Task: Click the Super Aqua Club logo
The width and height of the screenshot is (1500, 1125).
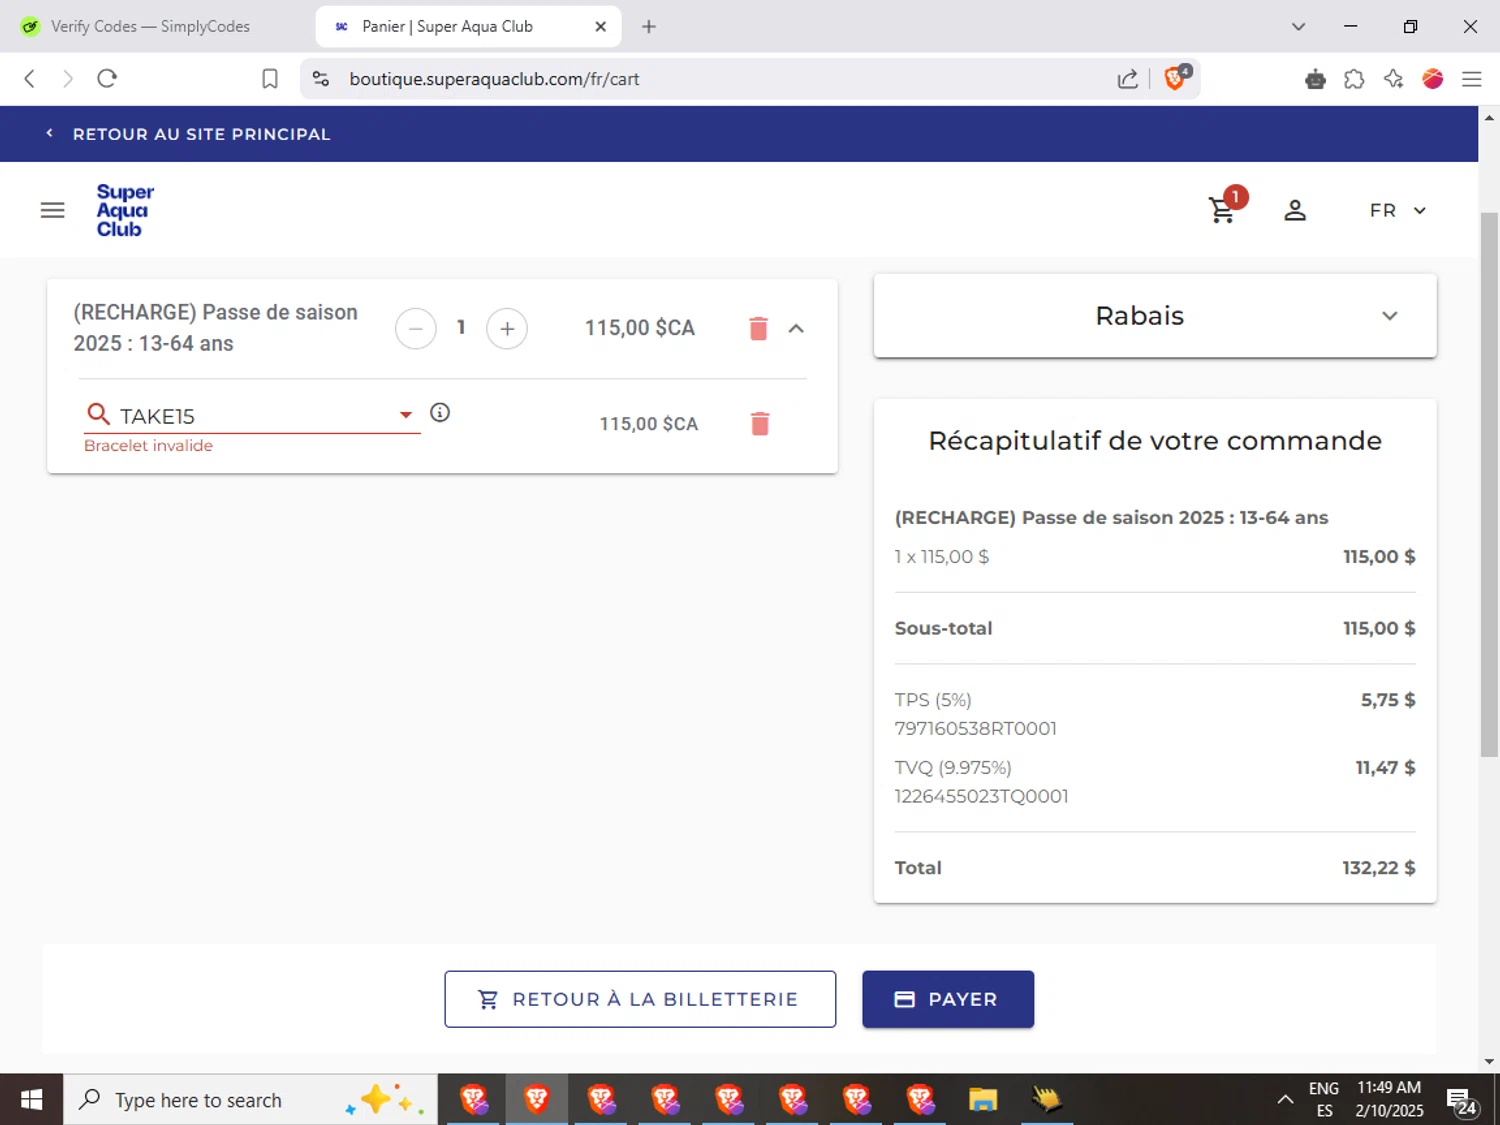Action: point(125,210)
